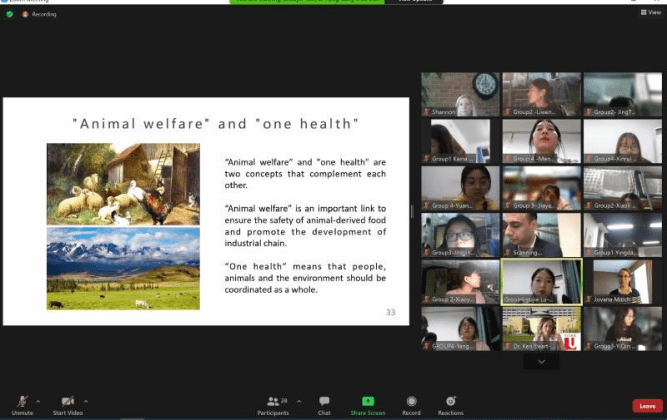Screen dimensions: 667x420
Task: Click the Unmute microphone icon
Action: click(x=22, y=402)
